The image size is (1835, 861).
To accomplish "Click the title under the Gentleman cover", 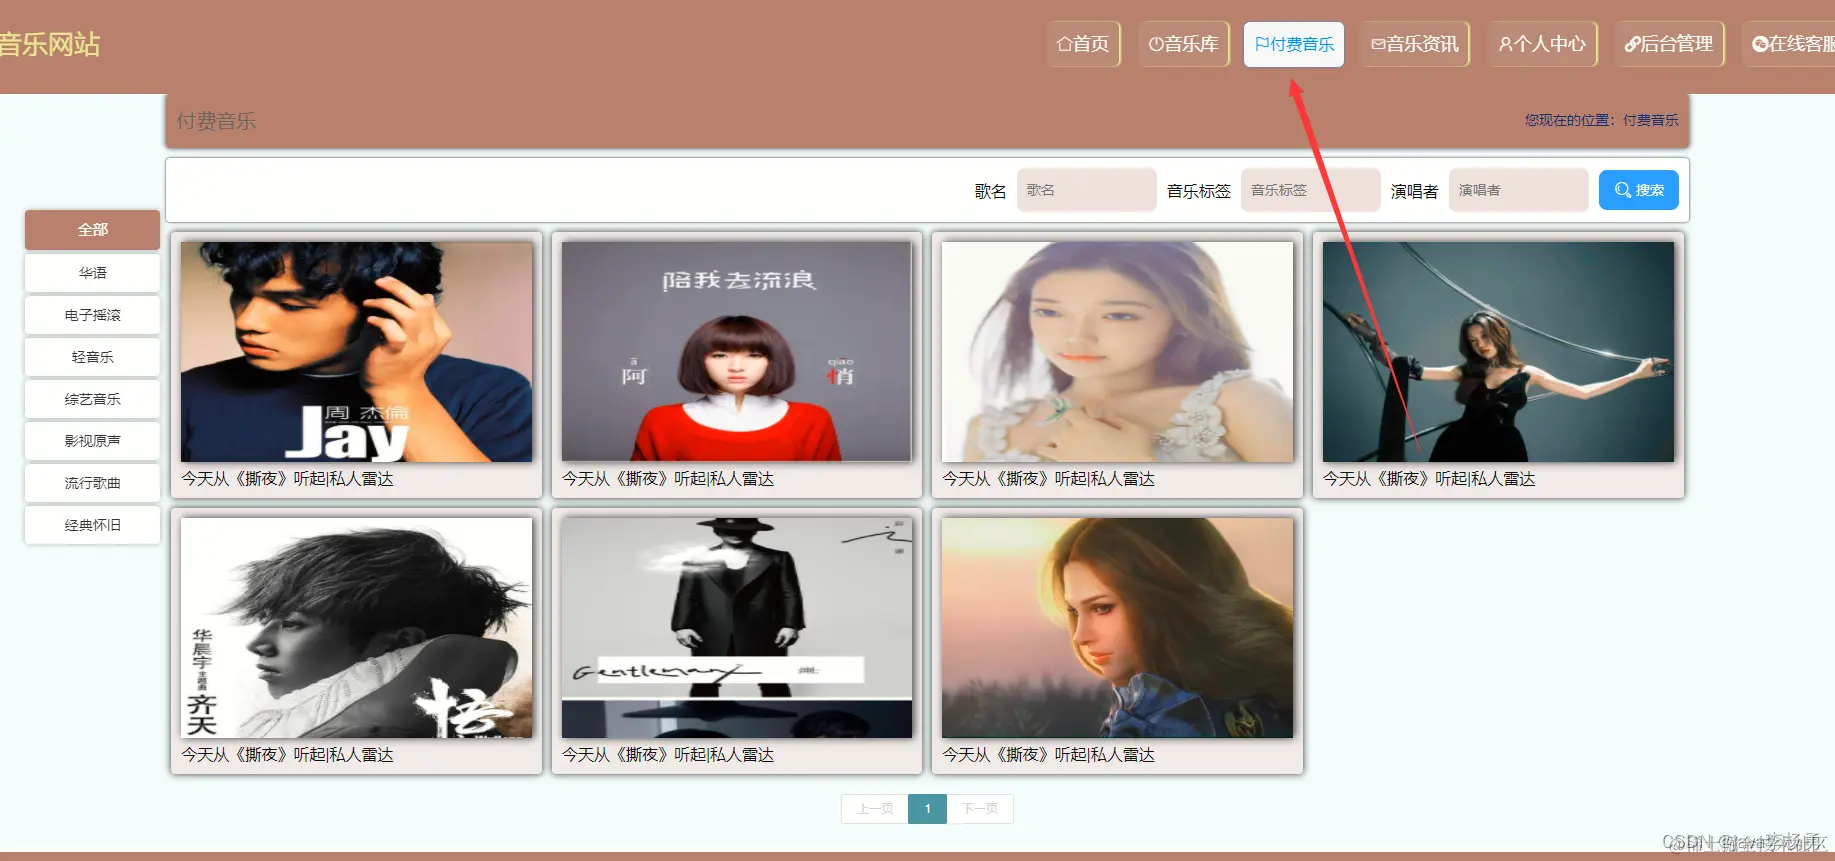I will 668,755.
